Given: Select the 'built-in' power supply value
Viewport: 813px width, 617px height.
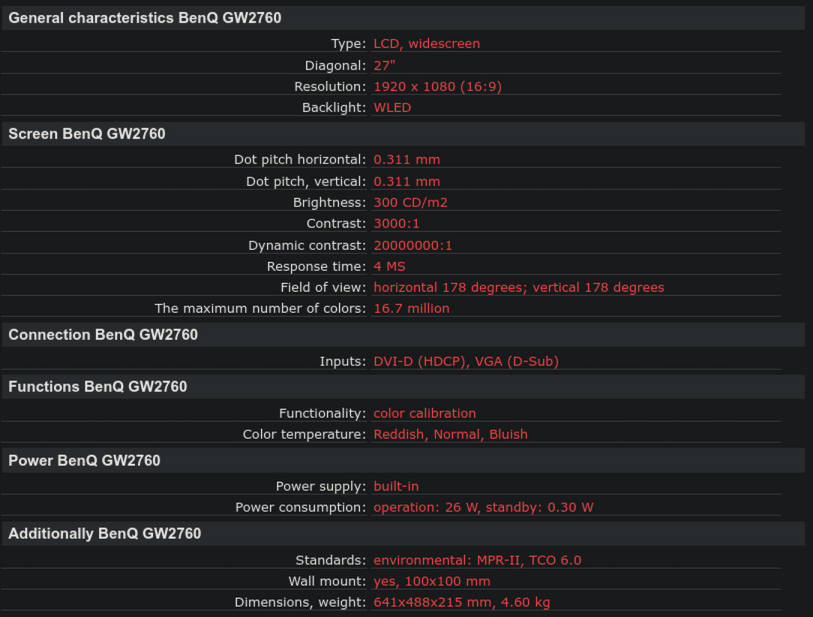Looking at the screenshot, I should (396, 486).
